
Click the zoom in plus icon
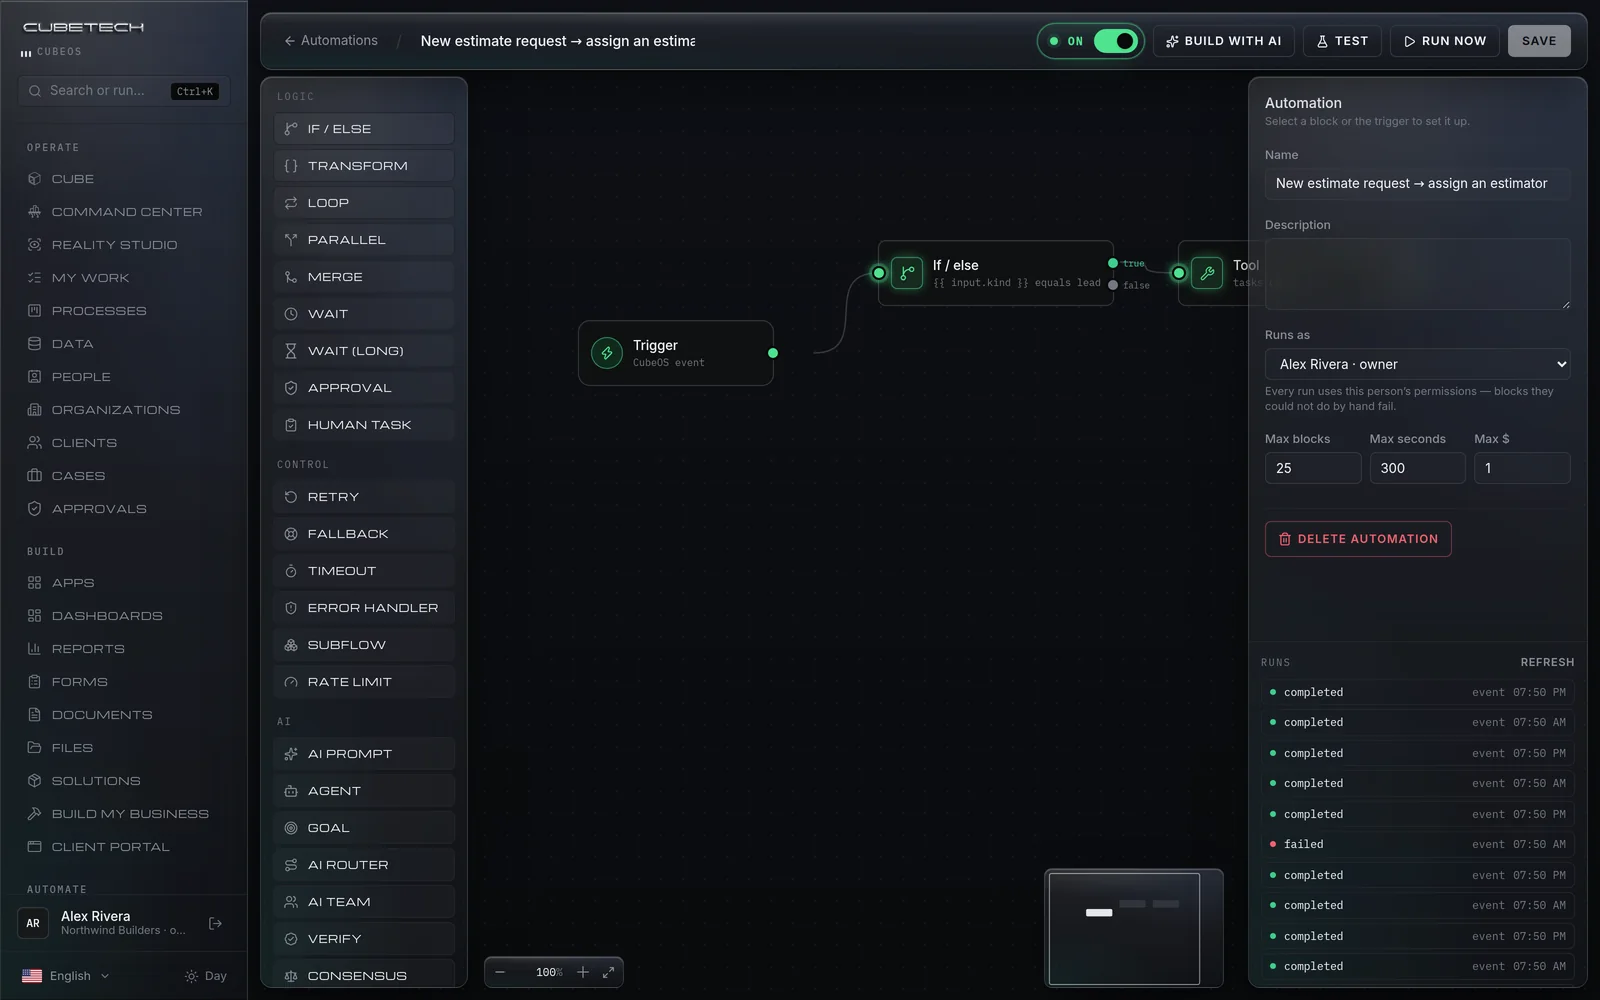click(583, 972)
